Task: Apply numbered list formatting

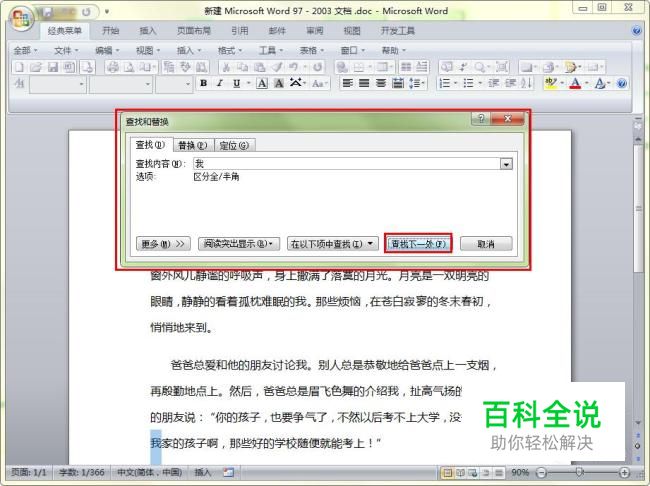Action: [444, 83]
